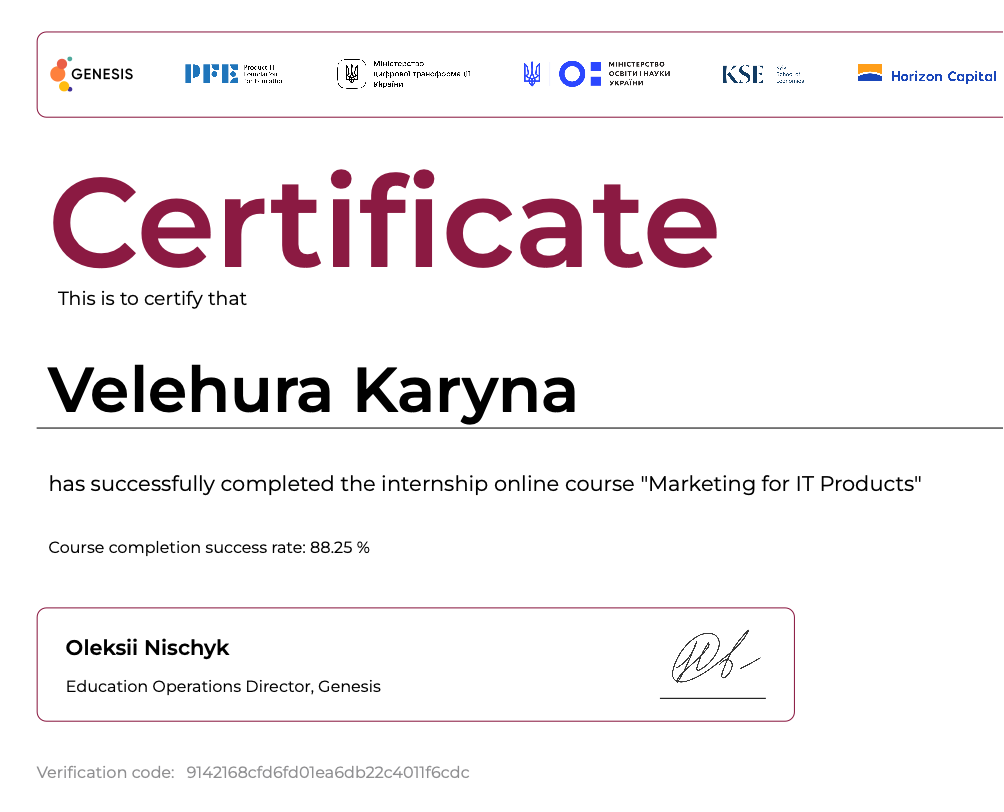Click the PFE logo
1004x812 pixels.
(234, 74)
